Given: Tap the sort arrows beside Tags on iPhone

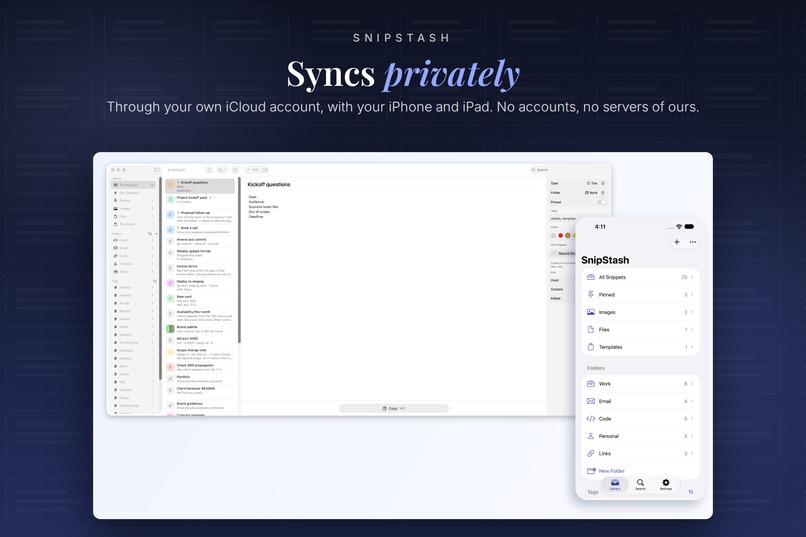Looking at the screenshot, I should pos(691,492).
